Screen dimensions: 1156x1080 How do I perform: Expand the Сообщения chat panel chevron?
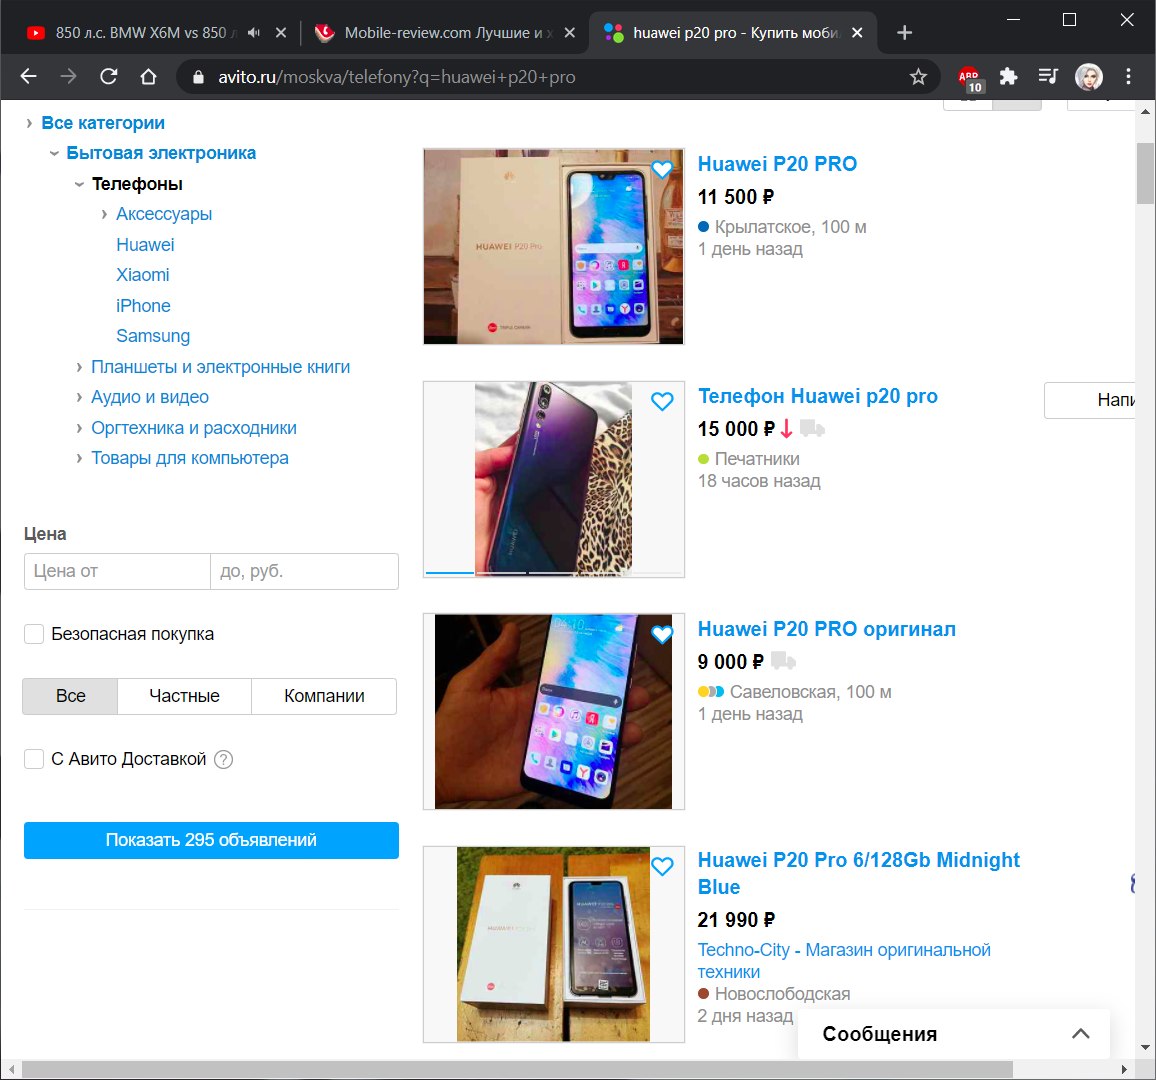[1080, 1034]
